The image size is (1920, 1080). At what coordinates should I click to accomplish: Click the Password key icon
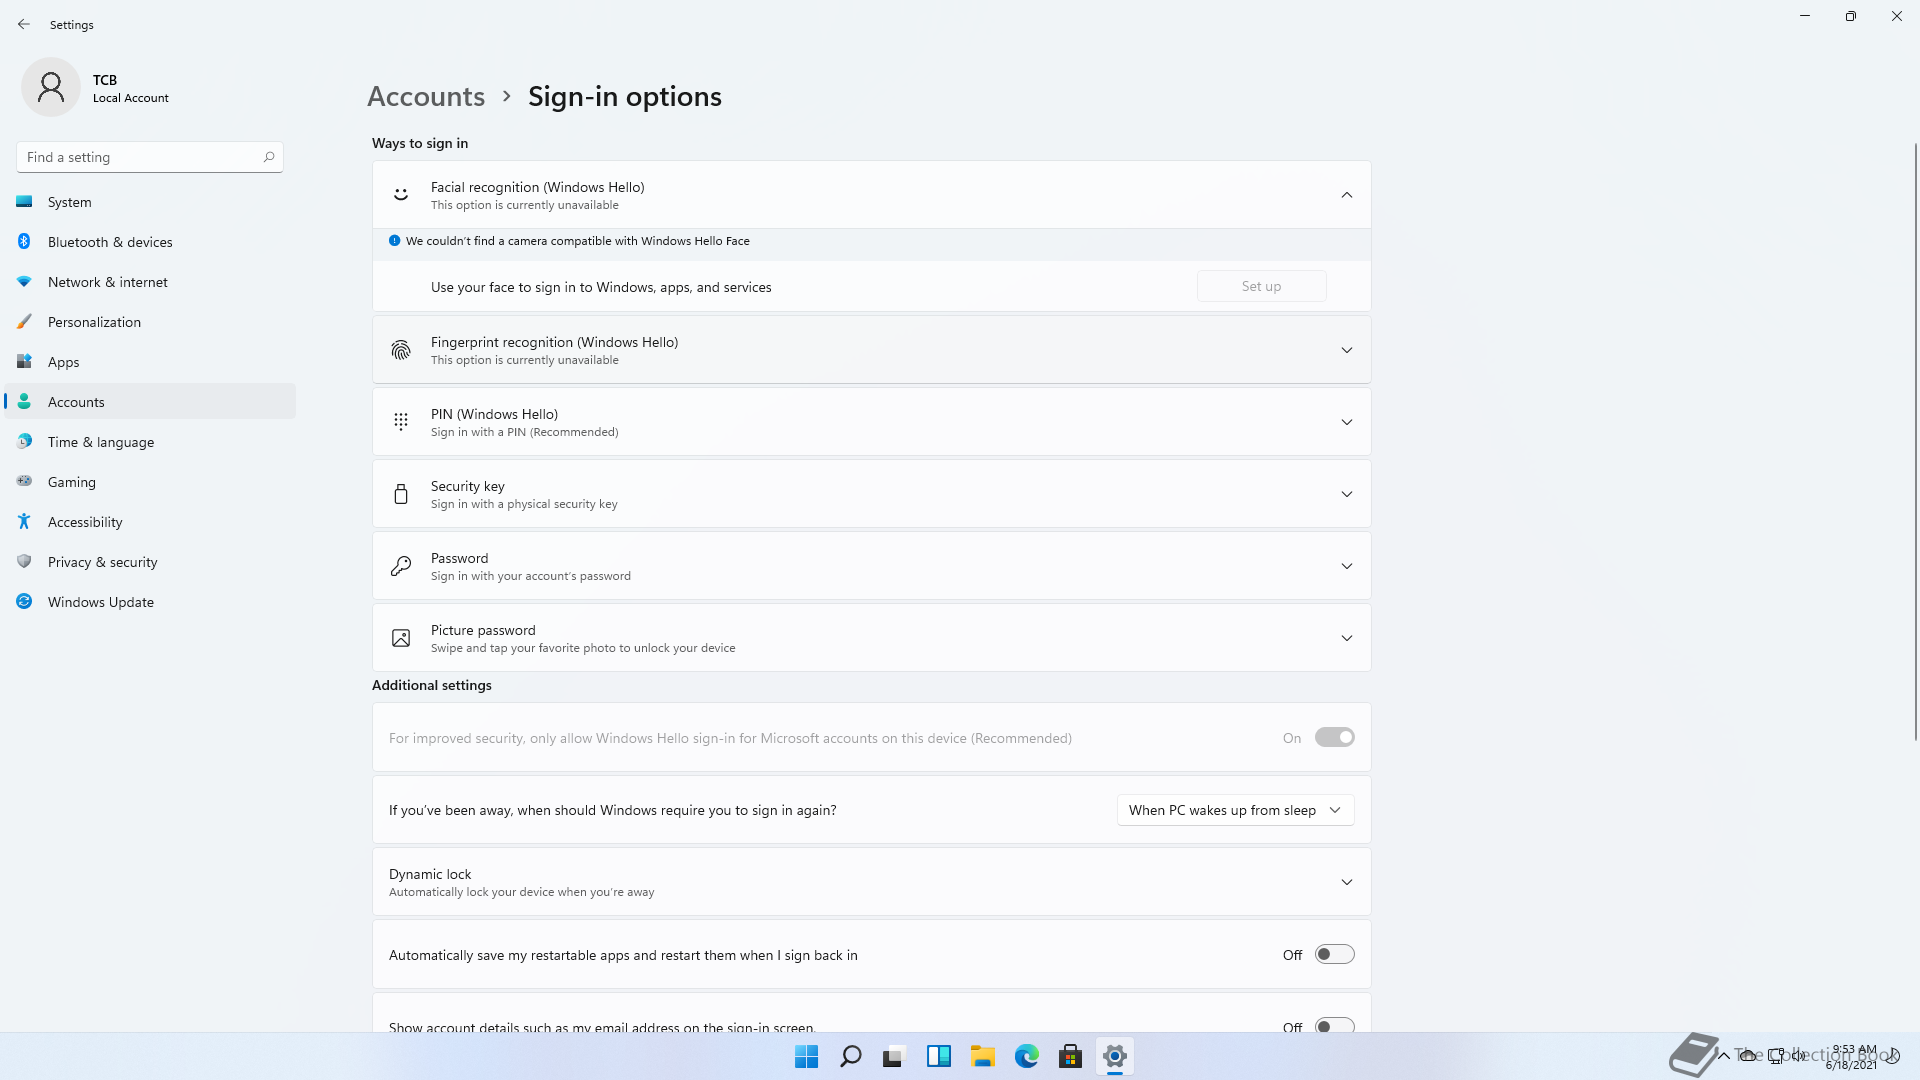pyautogui.click(x=401, y=566)
